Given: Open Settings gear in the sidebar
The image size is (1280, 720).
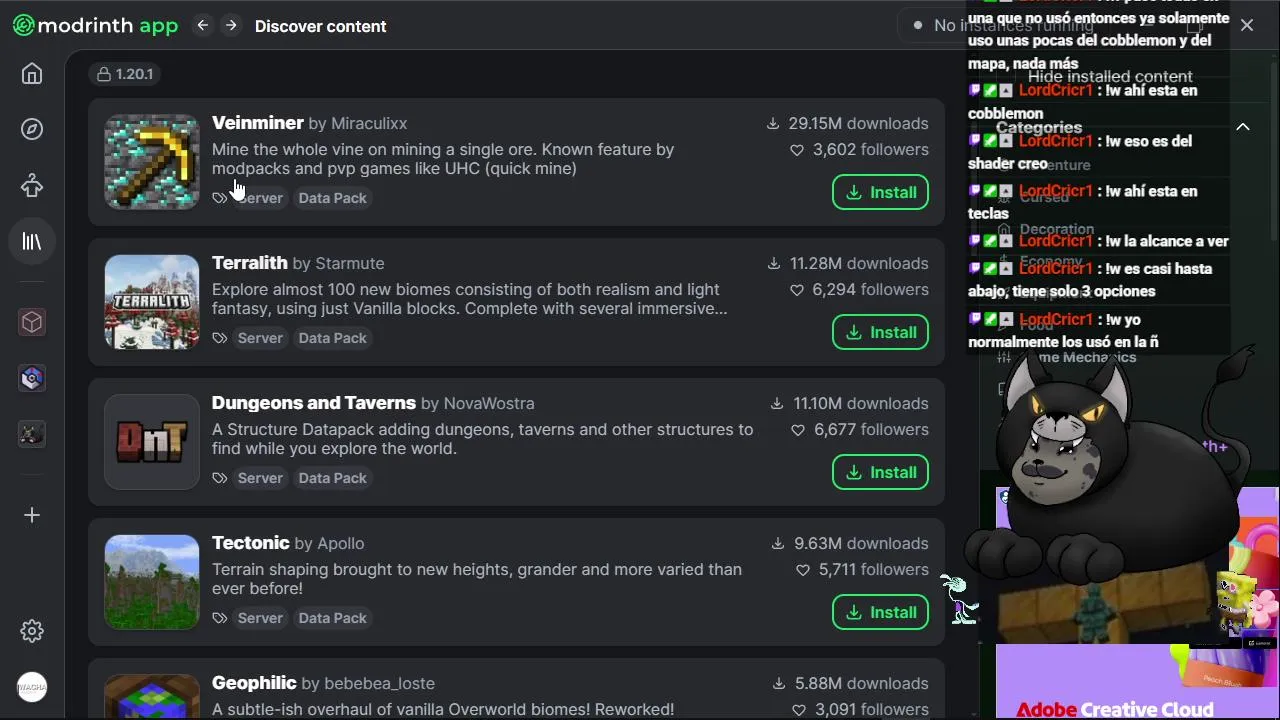Looking at the screenshot, I should click(x=32, y=631).
